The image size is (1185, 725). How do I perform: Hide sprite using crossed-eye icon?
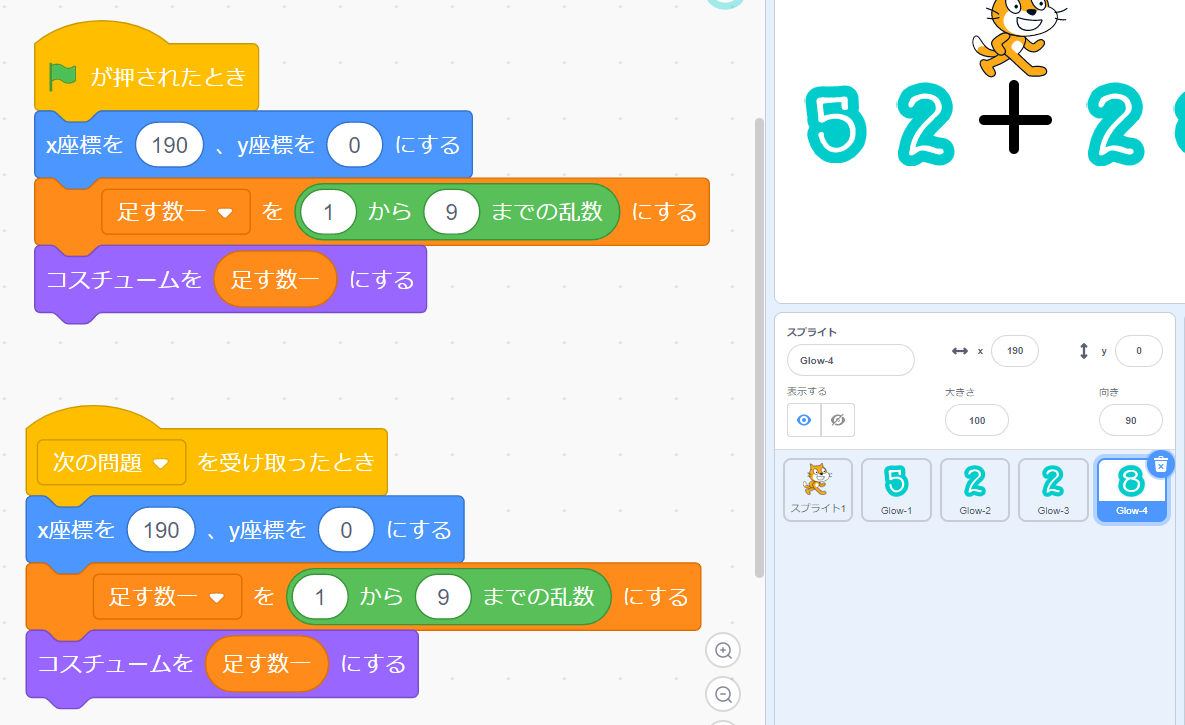[x=838, y=420]
